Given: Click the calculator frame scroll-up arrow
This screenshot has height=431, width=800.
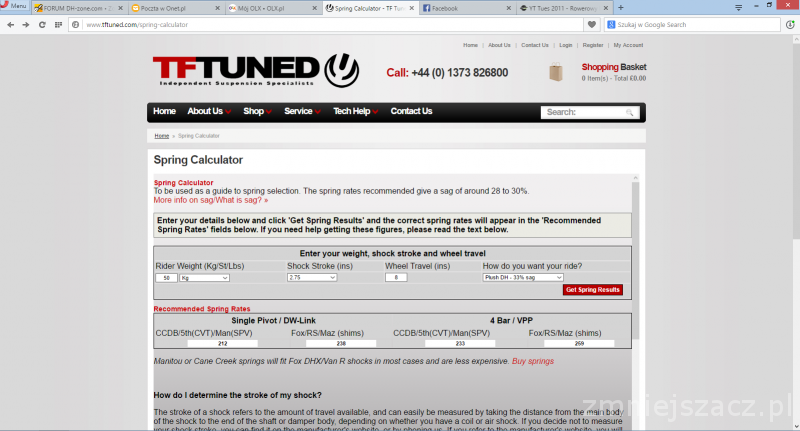Looking at the screenshot, I should tap(635, 178).
